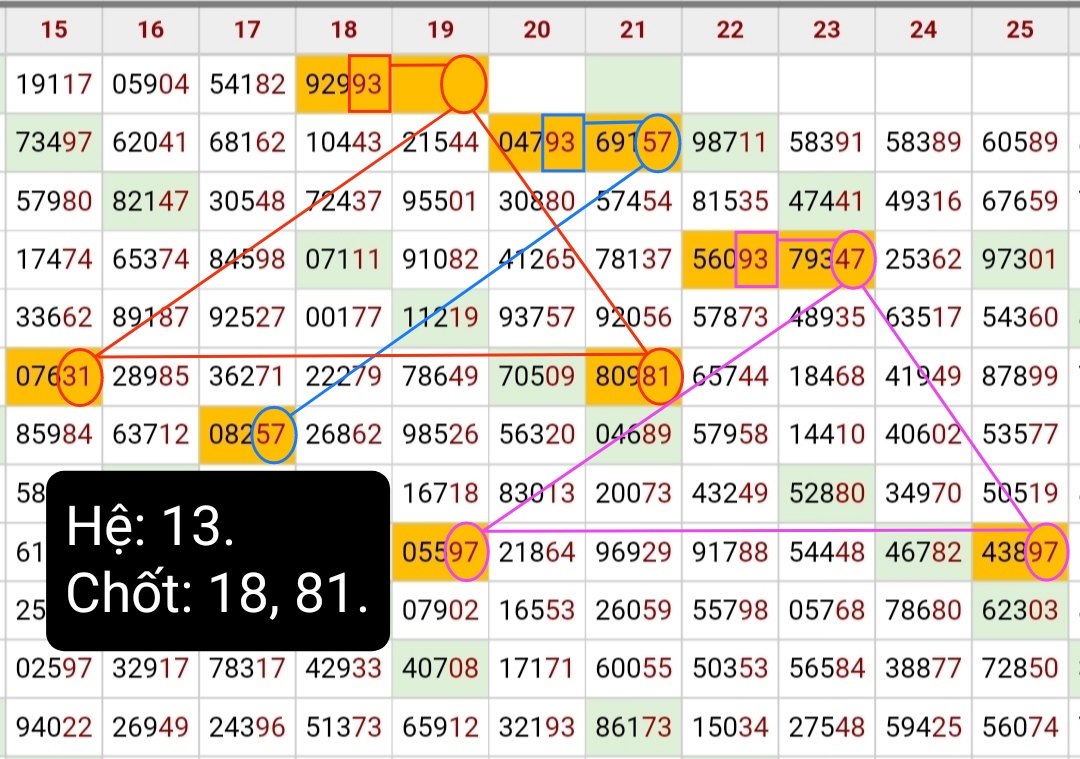Select the green cell 47441
This screenshot has height=759, width=1080.
pyautogui.click(x=827, y=201)
